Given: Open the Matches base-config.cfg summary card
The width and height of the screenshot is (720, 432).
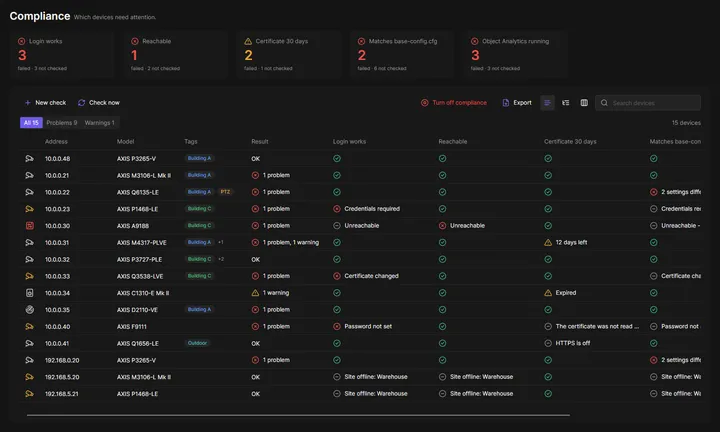Looking at the screenshot, I should [402, 55].
